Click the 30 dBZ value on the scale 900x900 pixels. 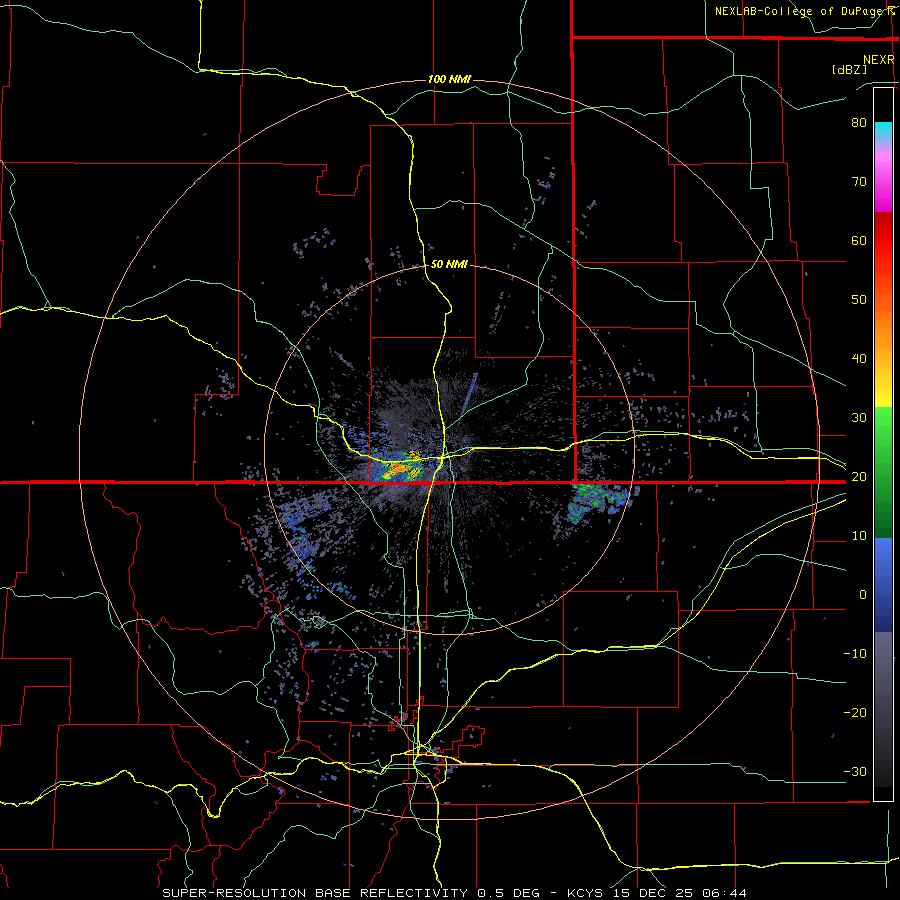point(859,418)
